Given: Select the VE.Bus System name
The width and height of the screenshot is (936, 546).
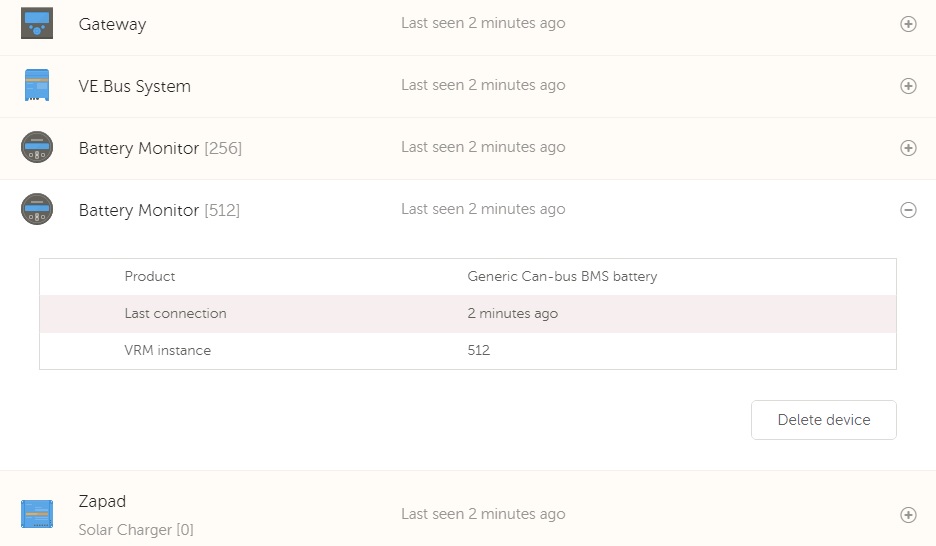Looking at the screenshot, I should tap(134, 86).
